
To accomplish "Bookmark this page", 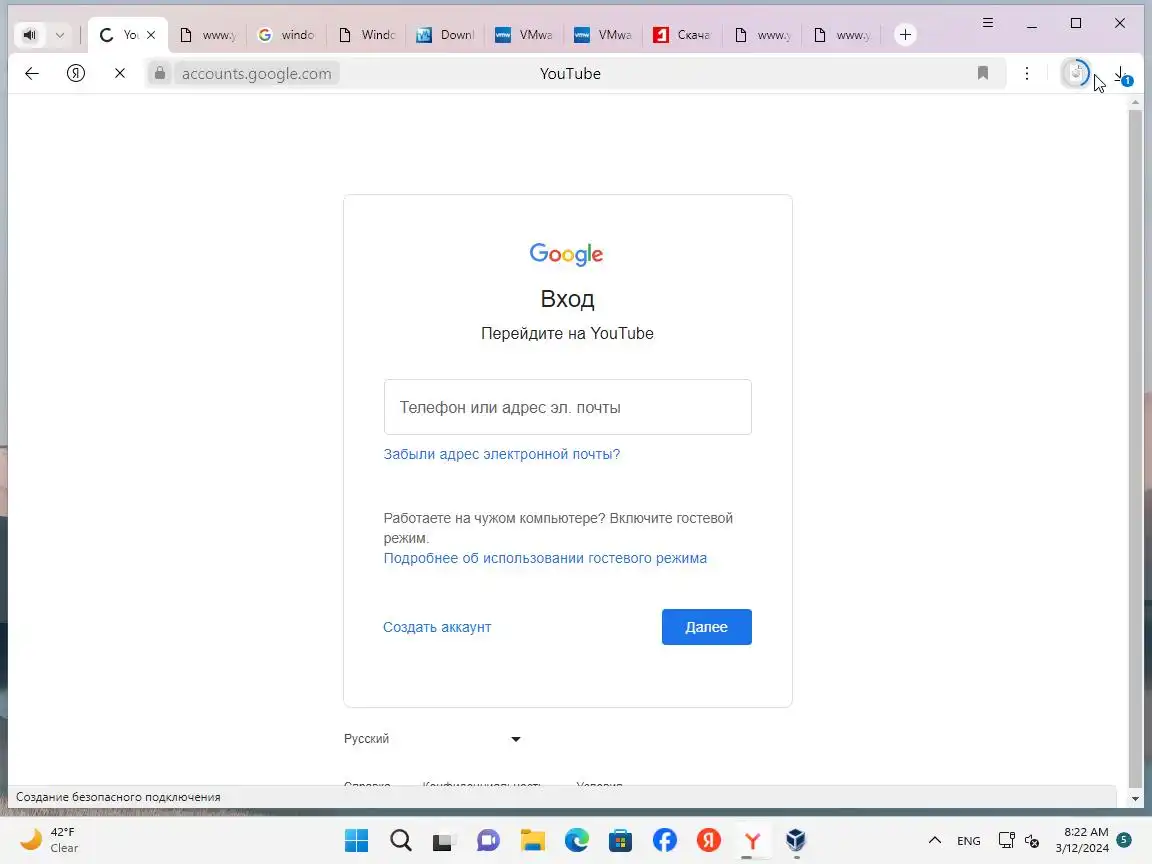I will (x=983, y=73).
